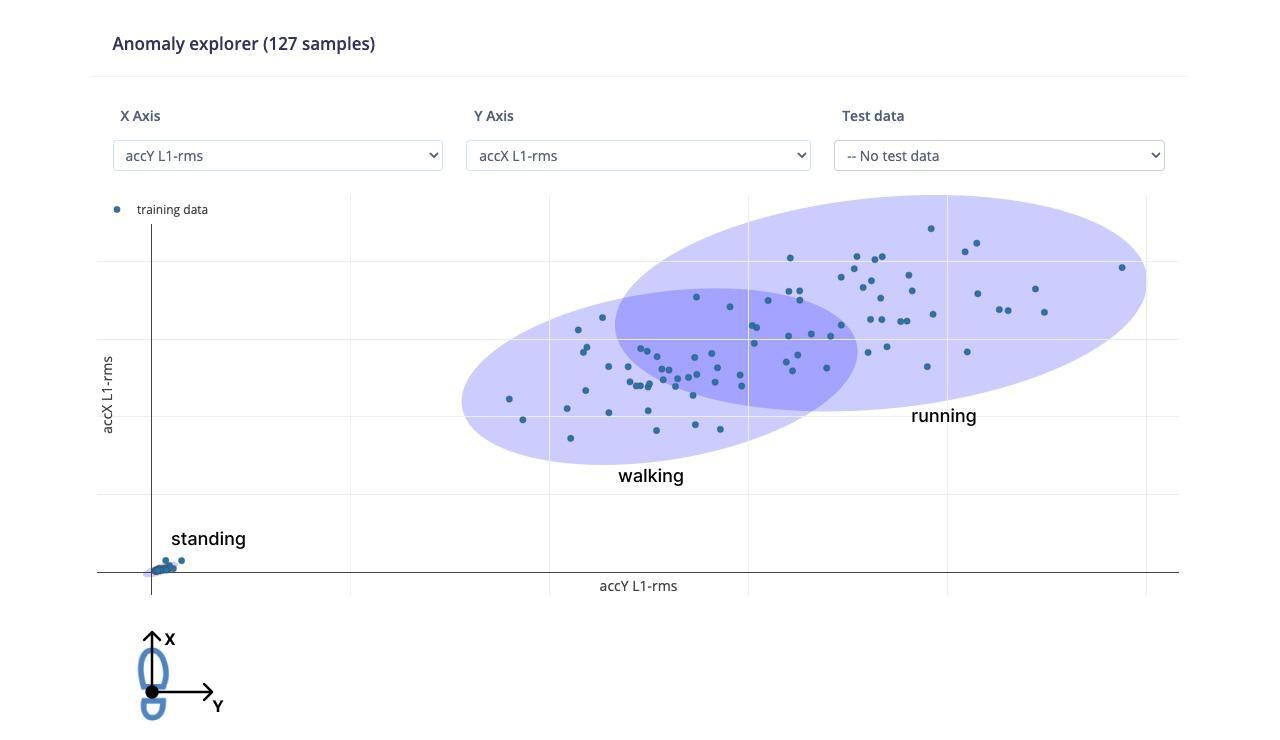Select the standing cluster label
Viewport: 1280px width, 740px height.
[208, 539]
